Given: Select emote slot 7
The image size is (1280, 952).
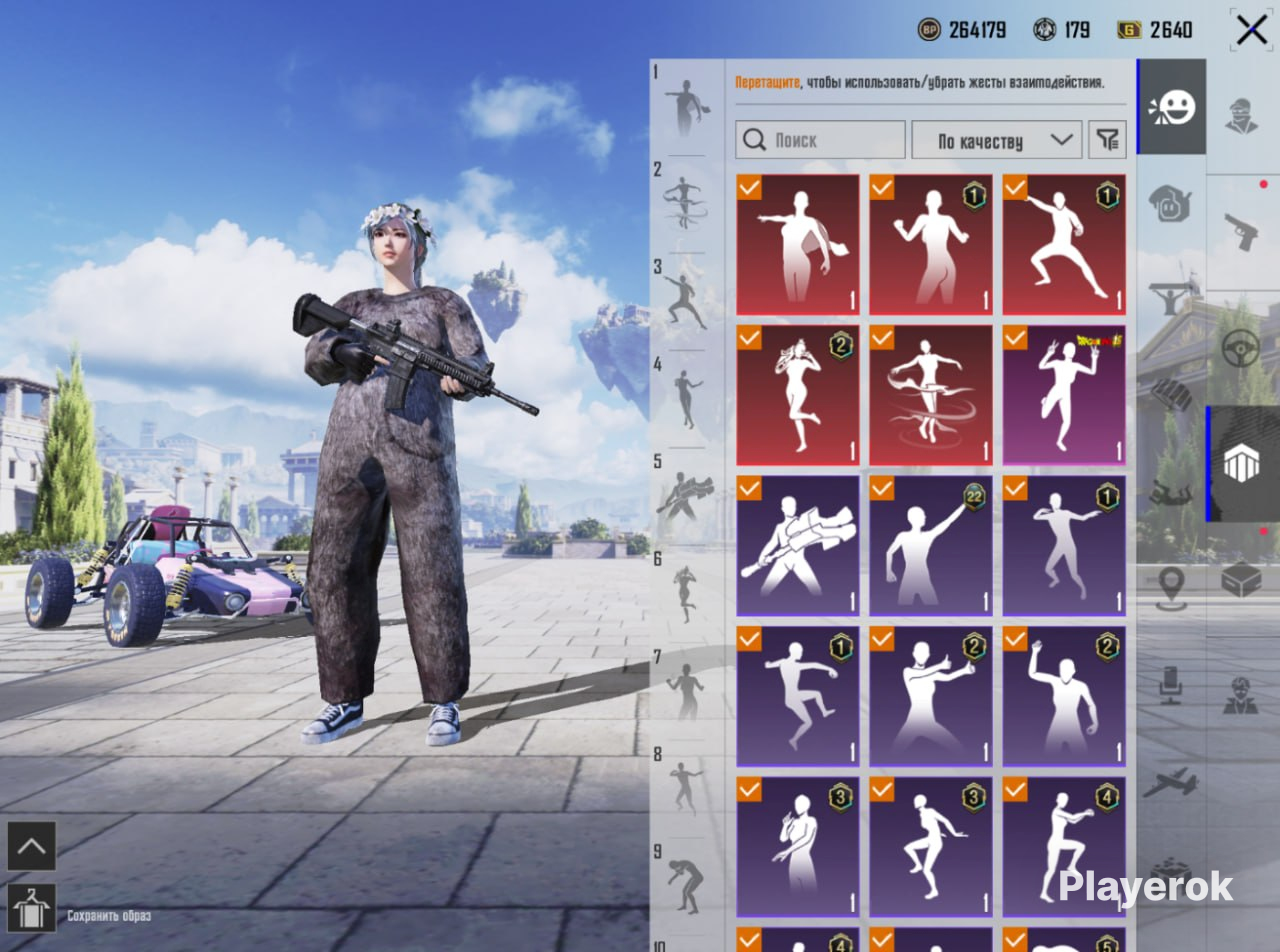Looking at the screenshot, I should coord(687,691).
